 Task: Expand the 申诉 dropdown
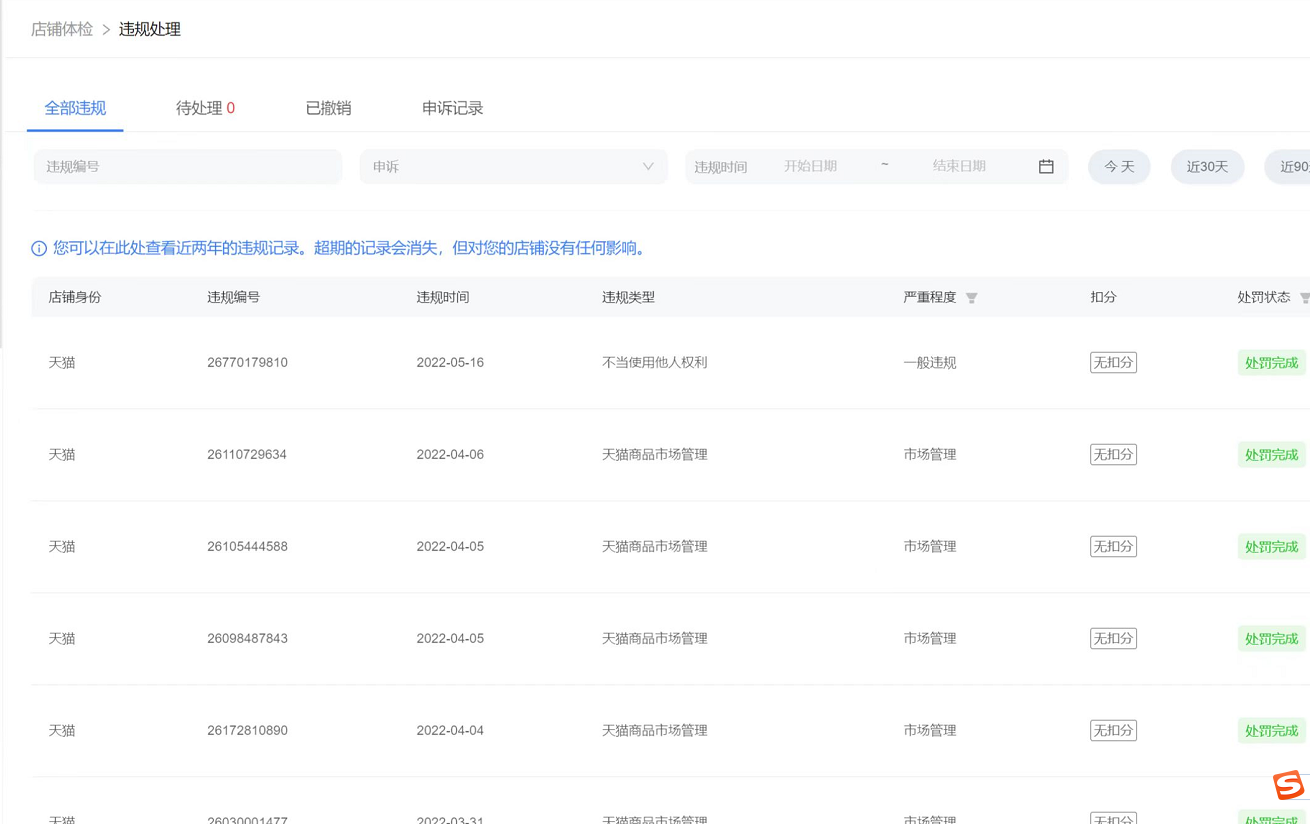pyautogui.click(x=513, y=167)
